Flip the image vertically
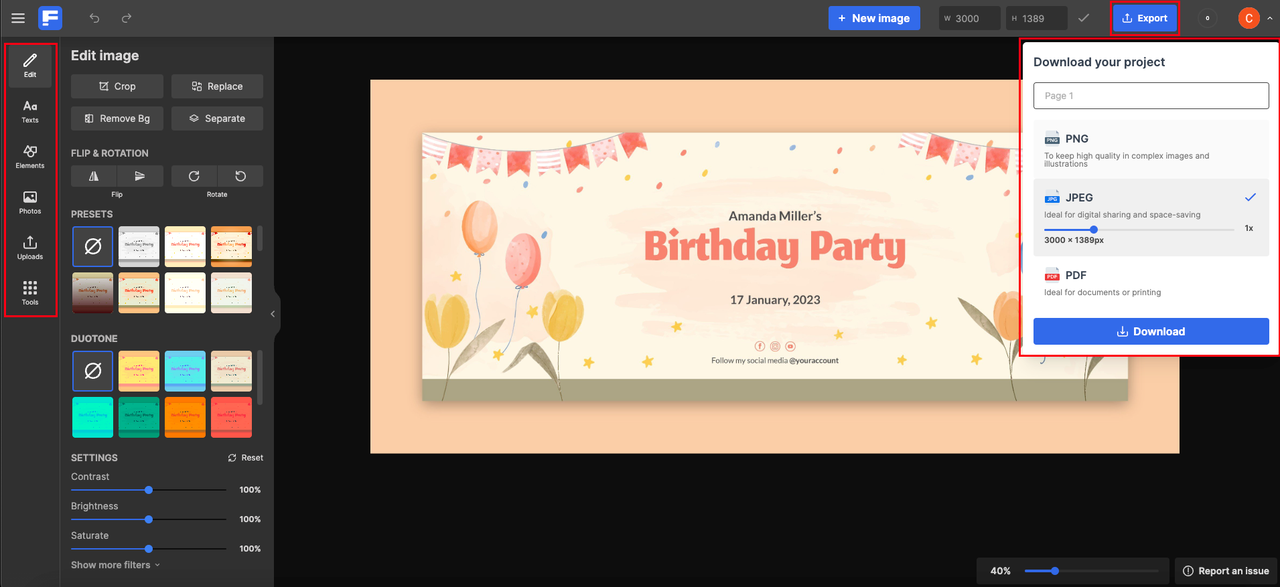Image resolution: width=1280 pixels, height=587 pixels. point(140,176)
